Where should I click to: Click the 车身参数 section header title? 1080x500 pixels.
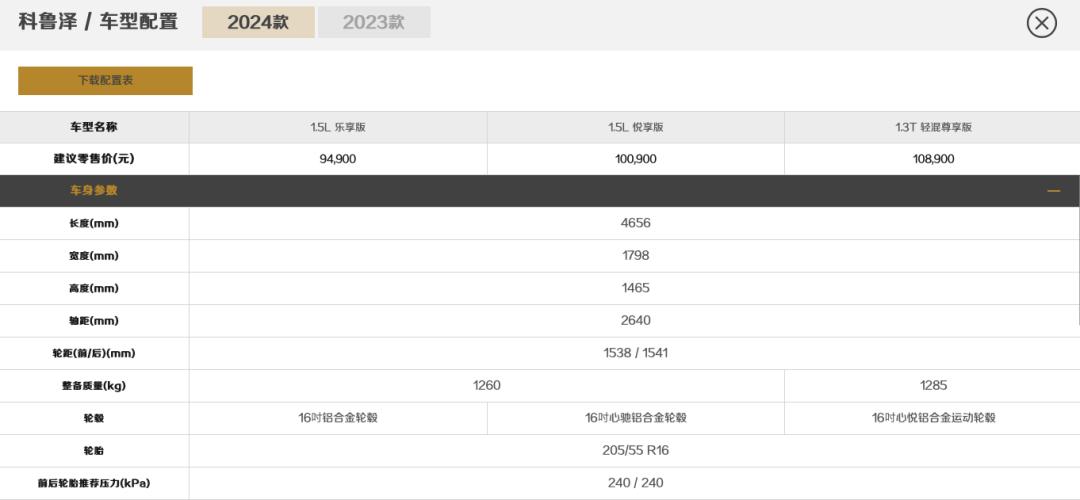click(x=93, y=190)
